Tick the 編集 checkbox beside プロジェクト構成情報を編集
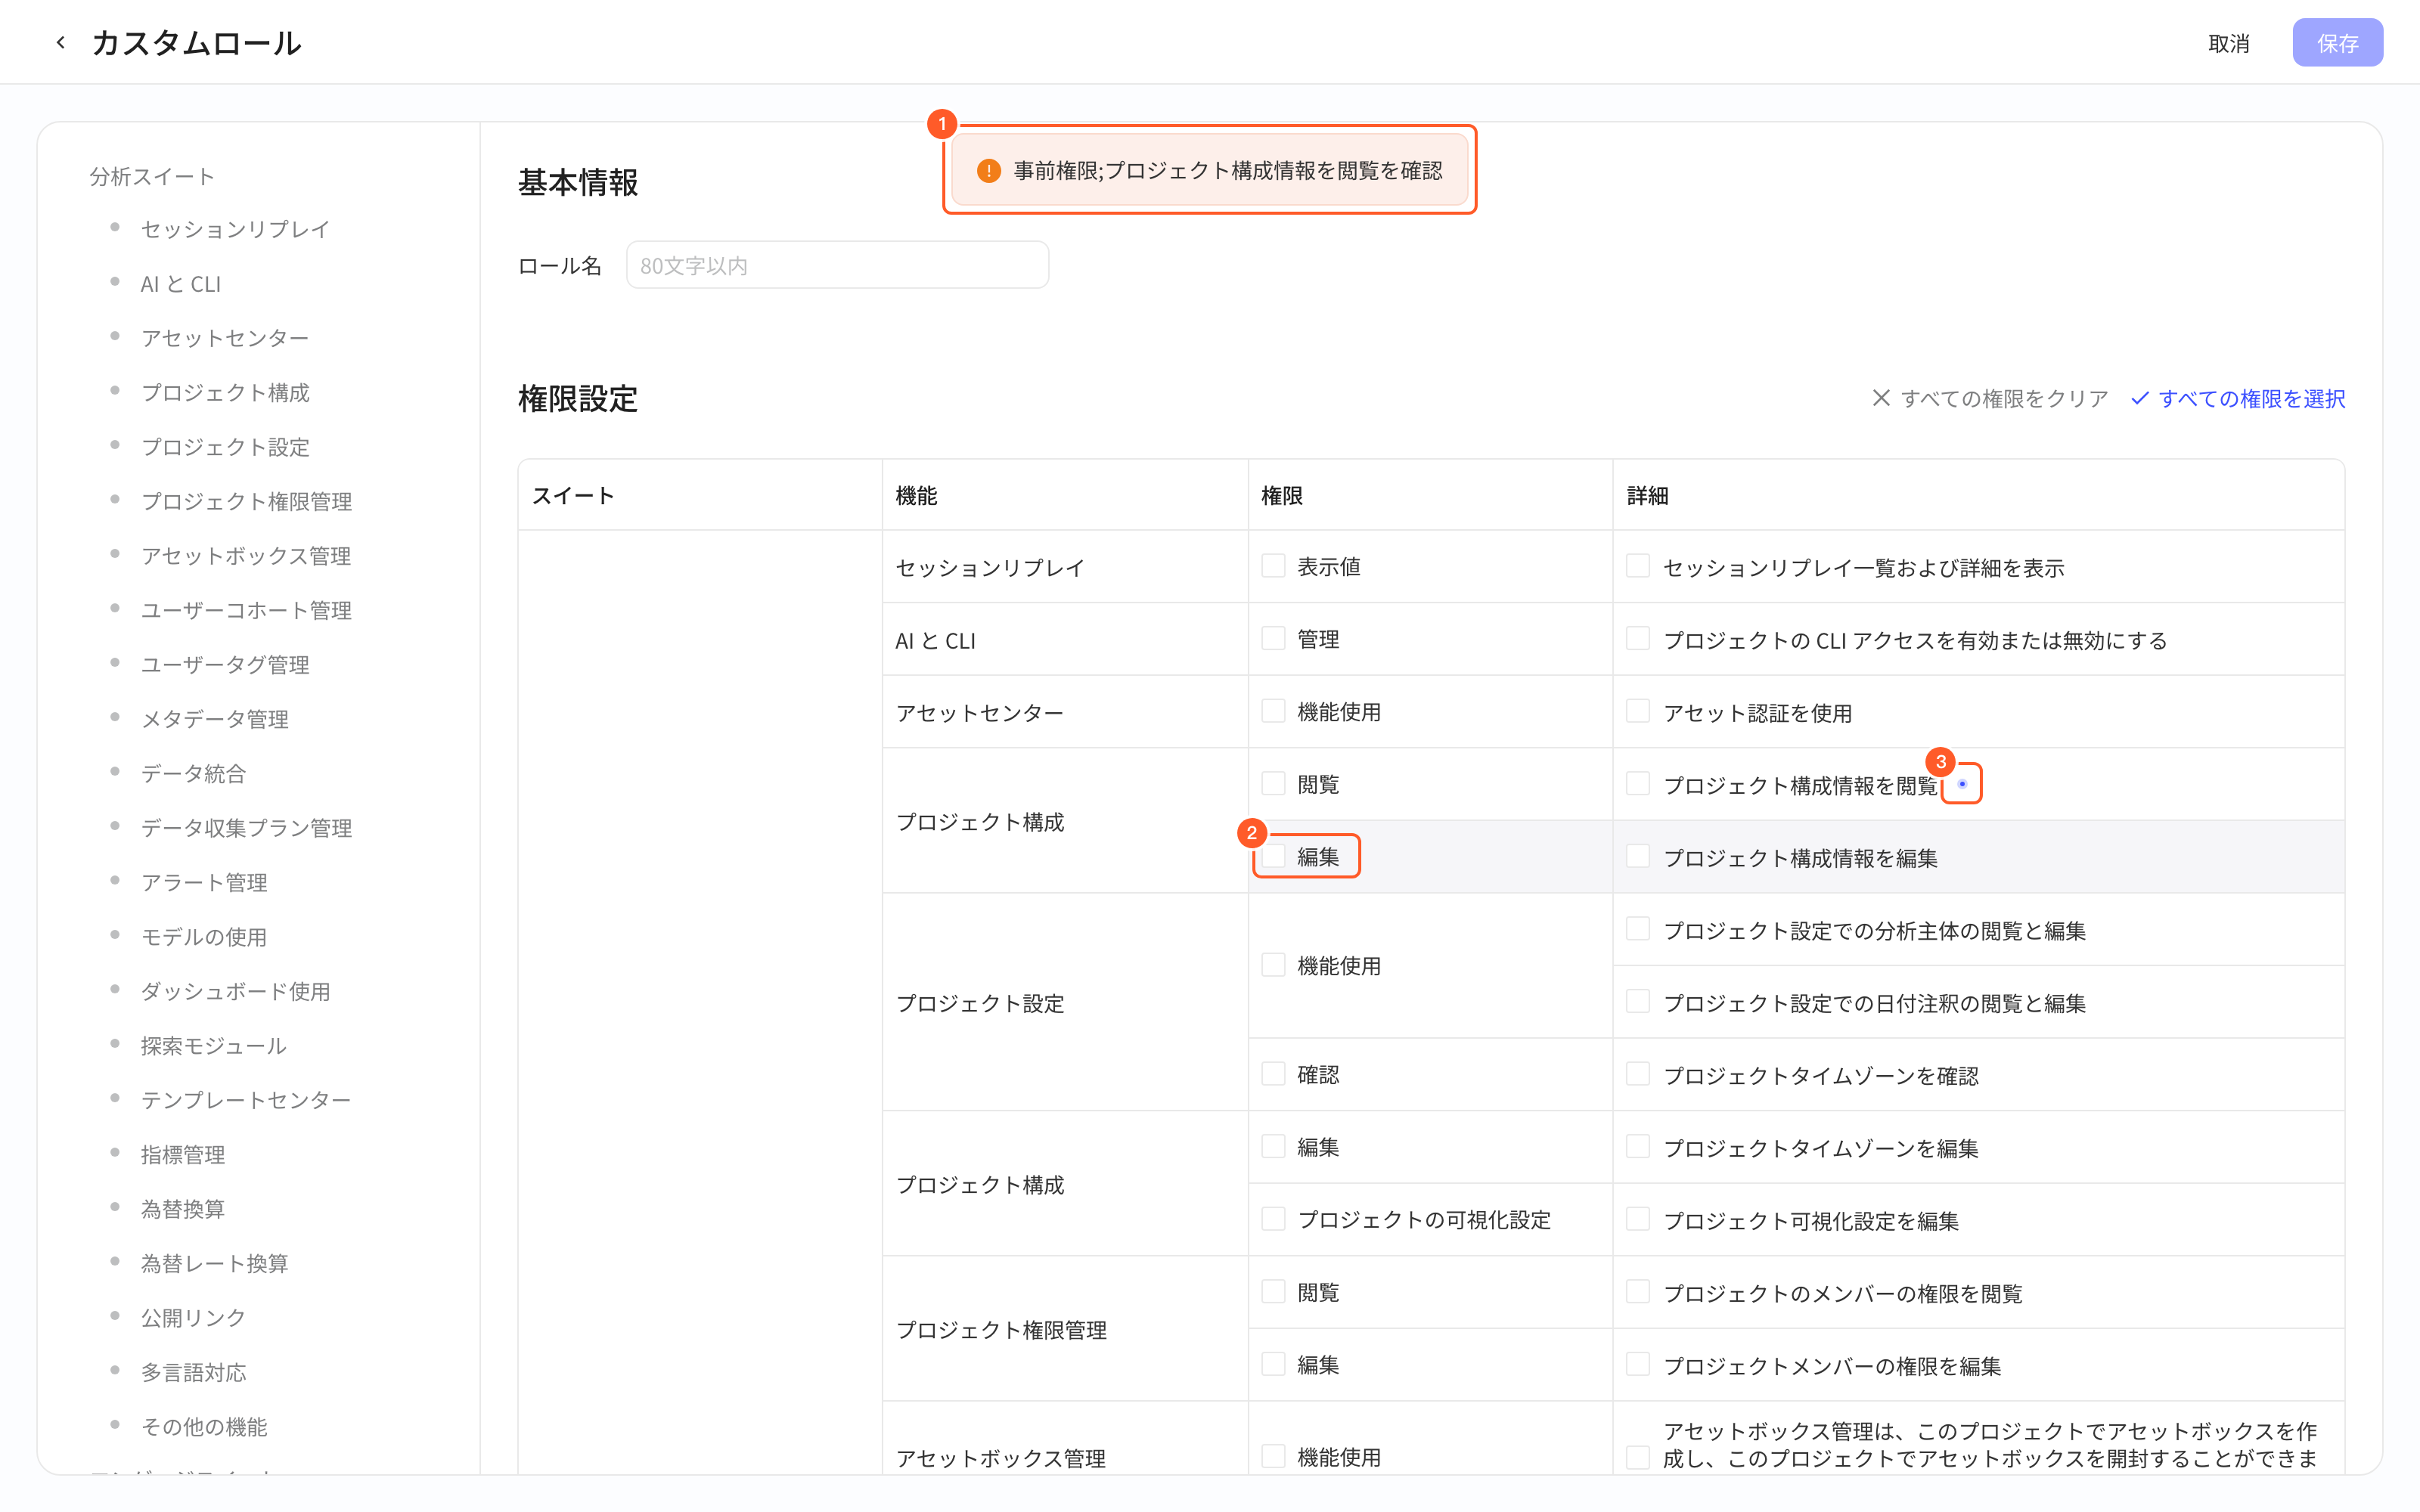The width and height of the screenshot is (2420, 1512). [1273, 856]
